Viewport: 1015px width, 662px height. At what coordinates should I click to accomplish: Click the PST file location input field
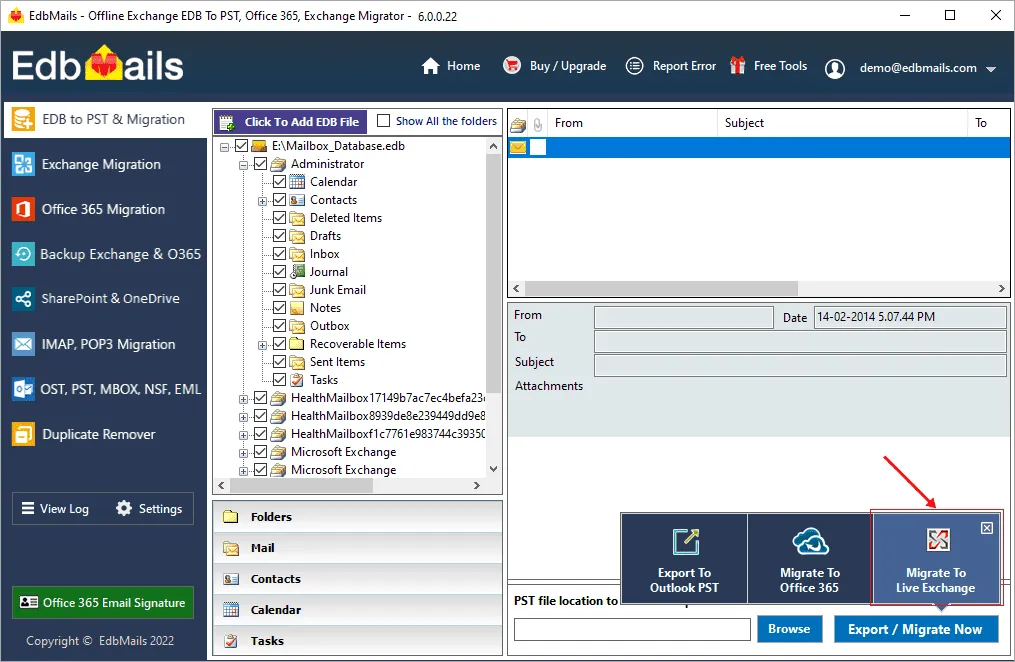[x=632, y=630]
